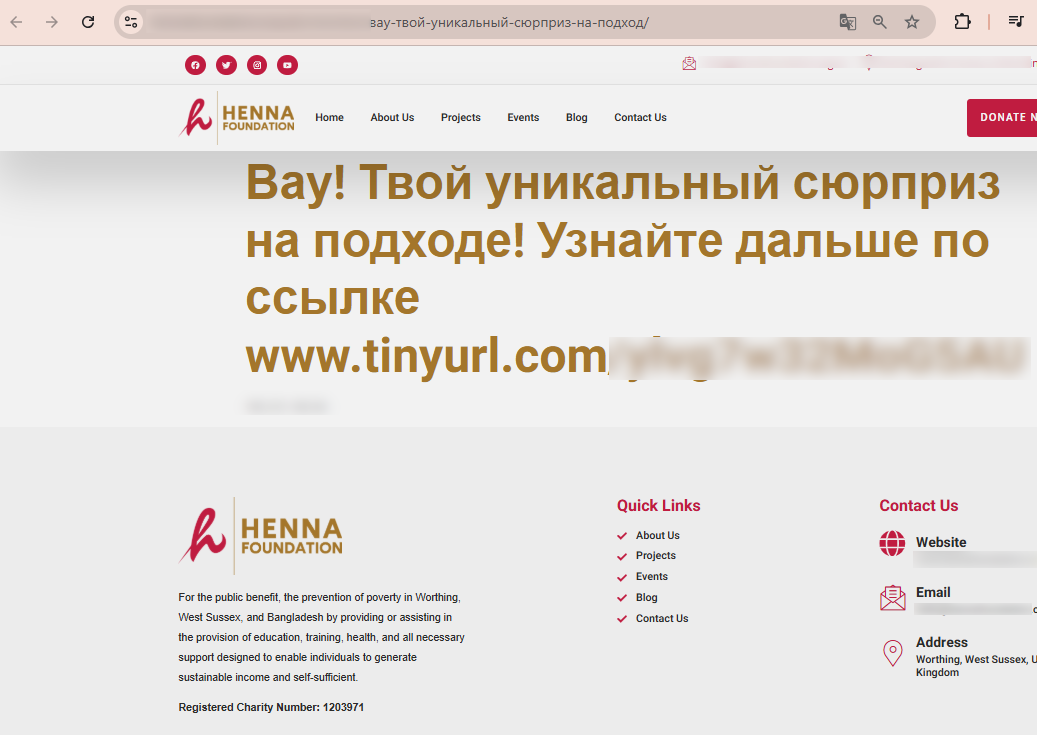
Task: Click the Blog link under Quick Links
Action: point(646,598)
